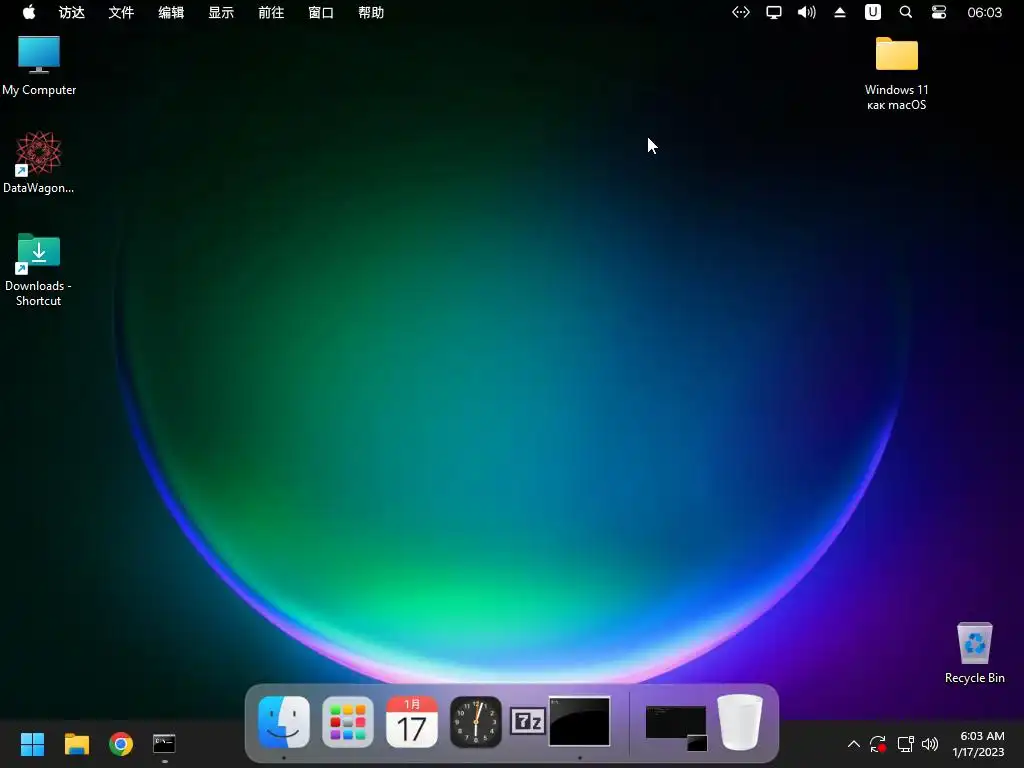Open the 窗口 menu
The height and width of the screenshot is (768, 1024).
(x=321, y=12)
